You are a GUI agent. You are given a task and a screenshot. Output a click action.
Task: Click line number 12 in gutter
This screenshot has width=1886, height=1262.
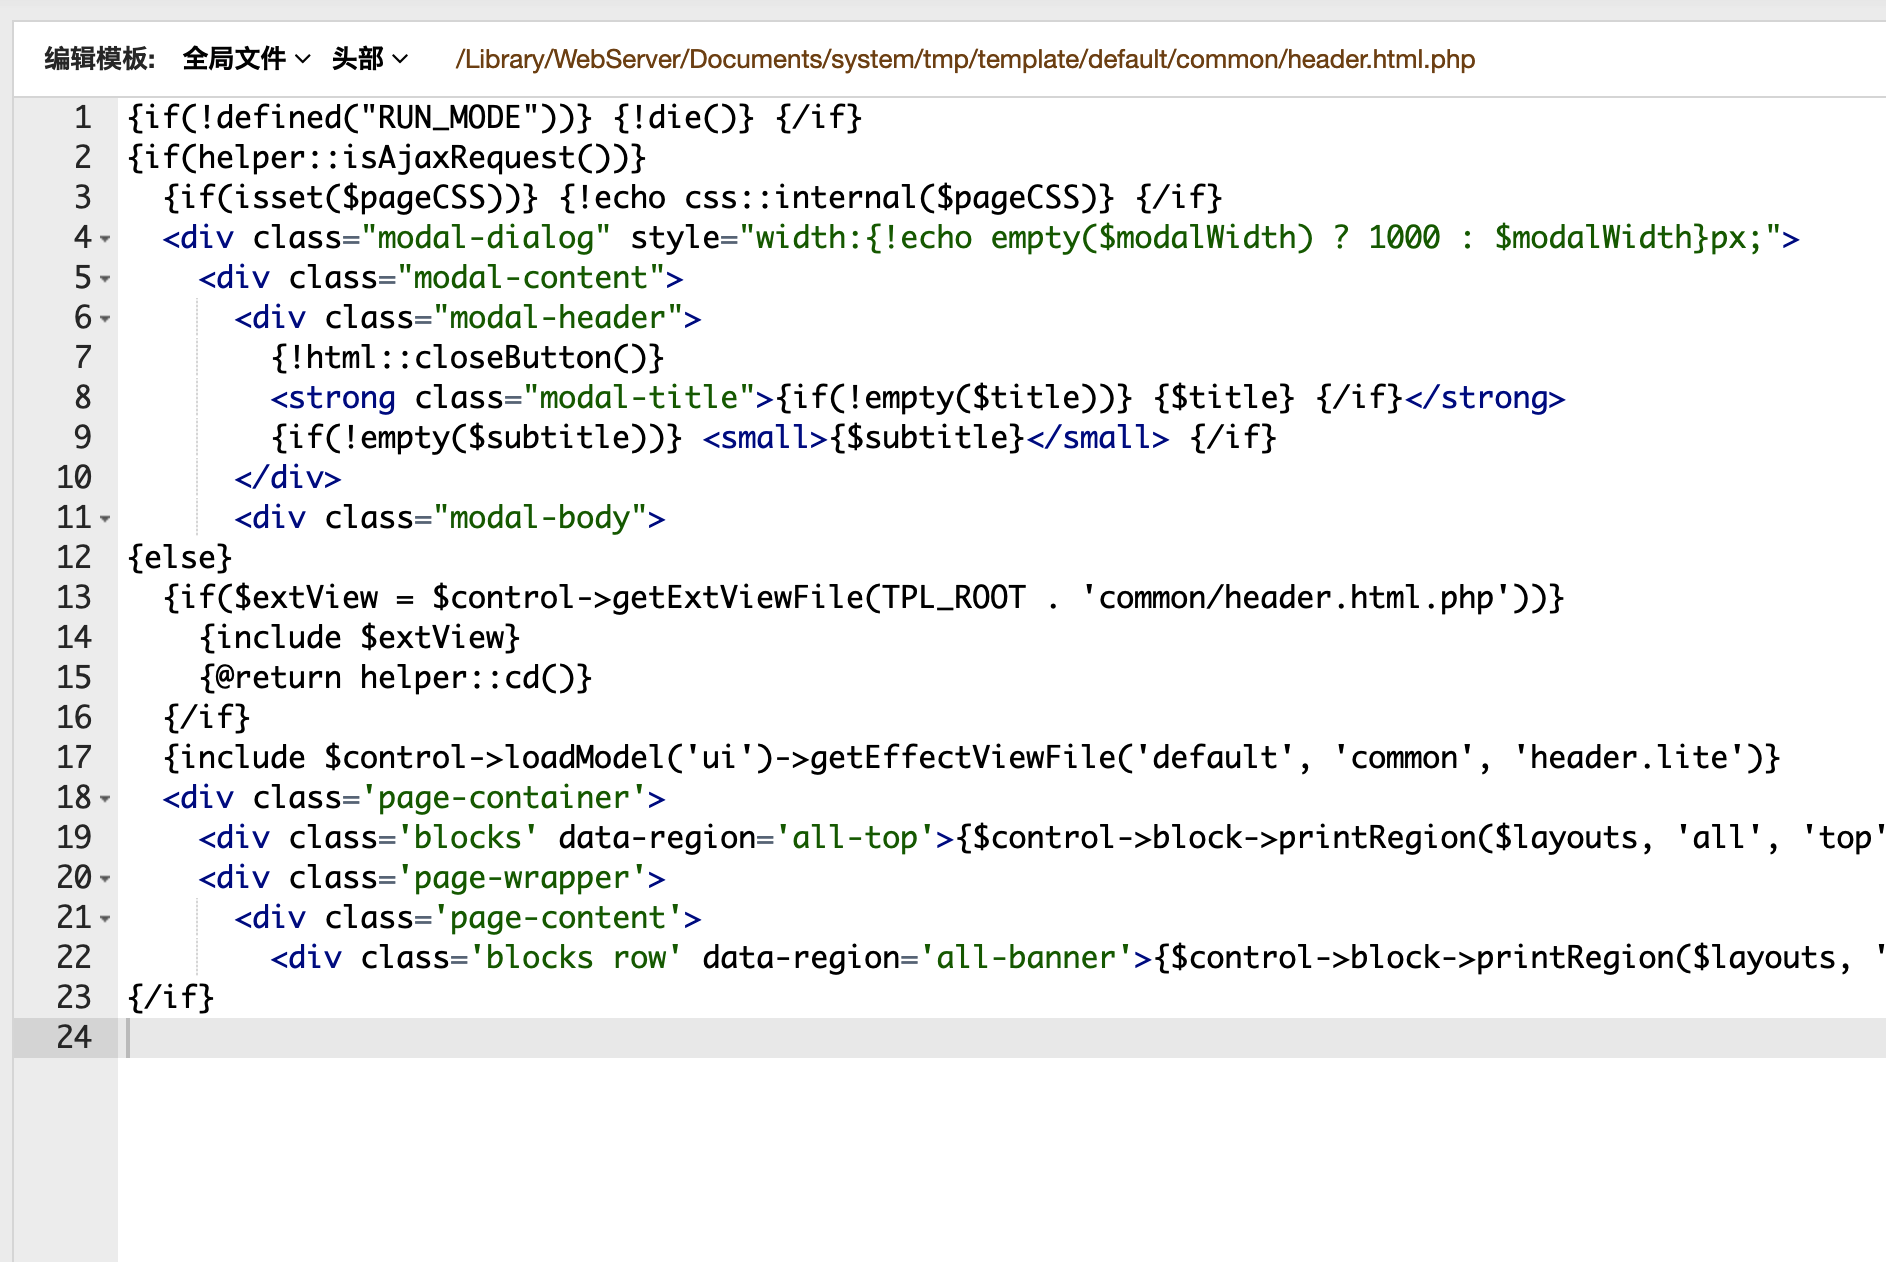(x=74, y=557)
